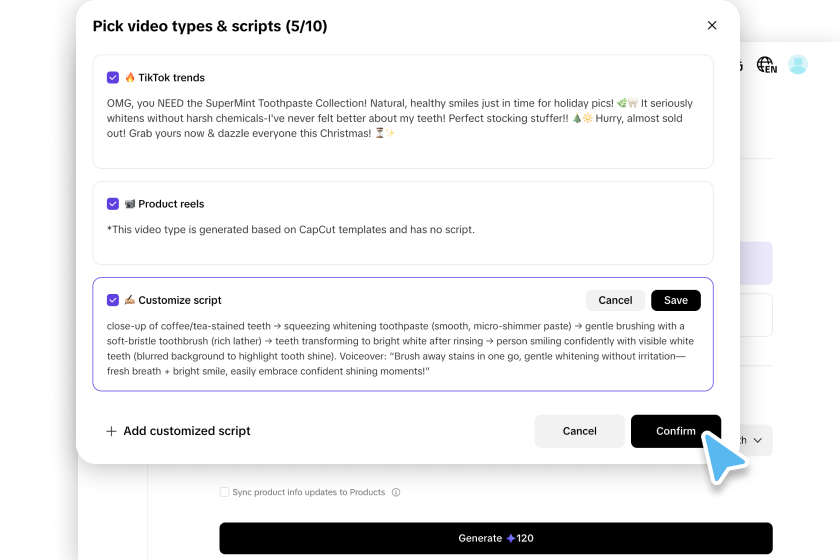The width and height of the screenshot is (840, 560).
Task: Close the Pick video types dialog
Action: click(x=712, y=26)
